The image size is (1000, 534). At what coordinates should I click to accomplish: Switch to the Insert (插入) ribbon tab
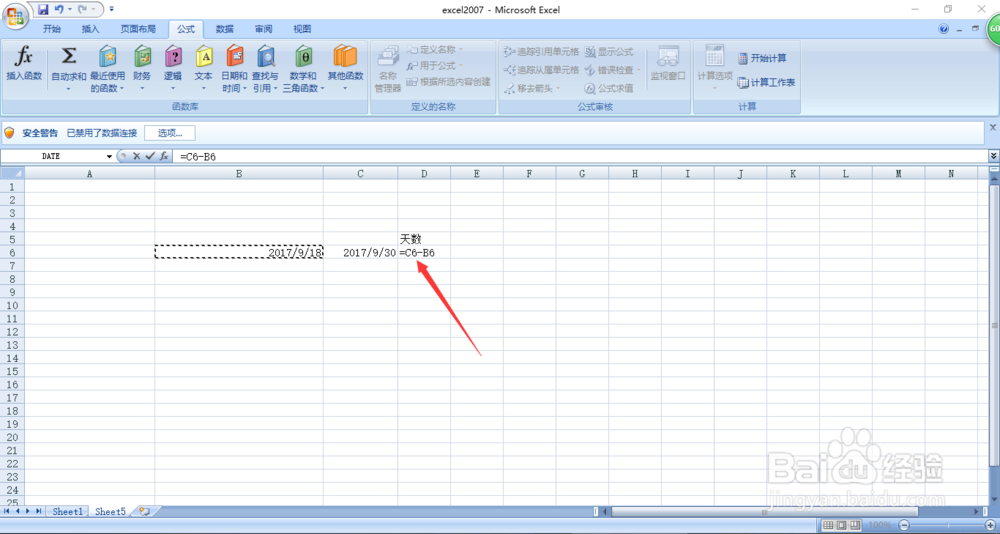pos(91,29)
